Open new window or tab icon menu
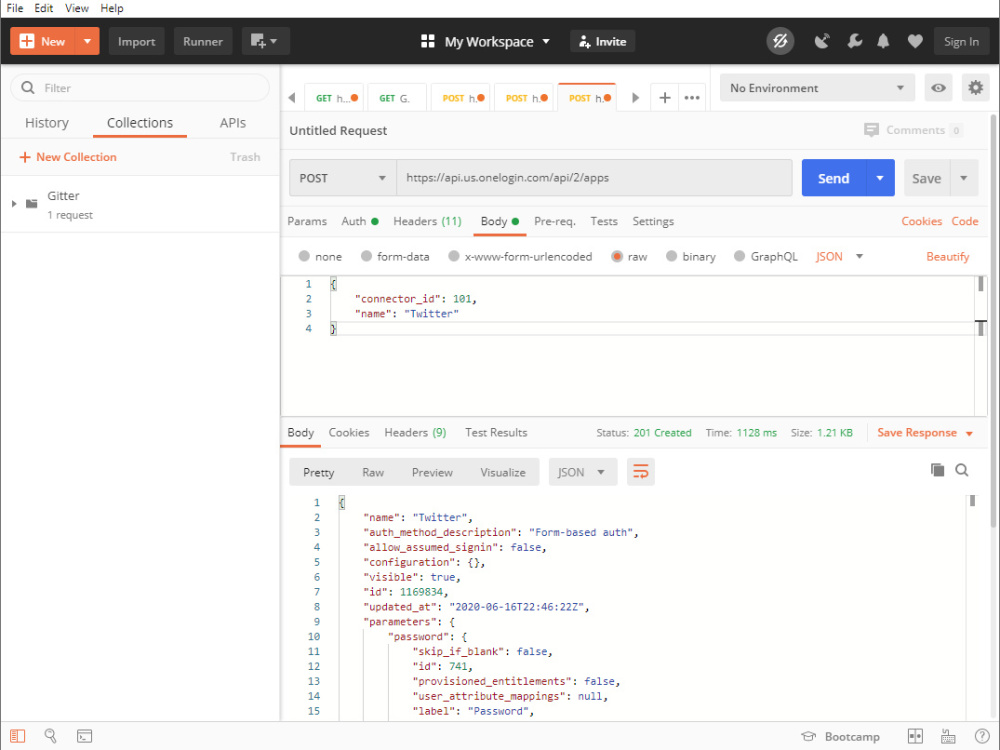Screen dimensions: 1000x750 (x=265, y=41)
